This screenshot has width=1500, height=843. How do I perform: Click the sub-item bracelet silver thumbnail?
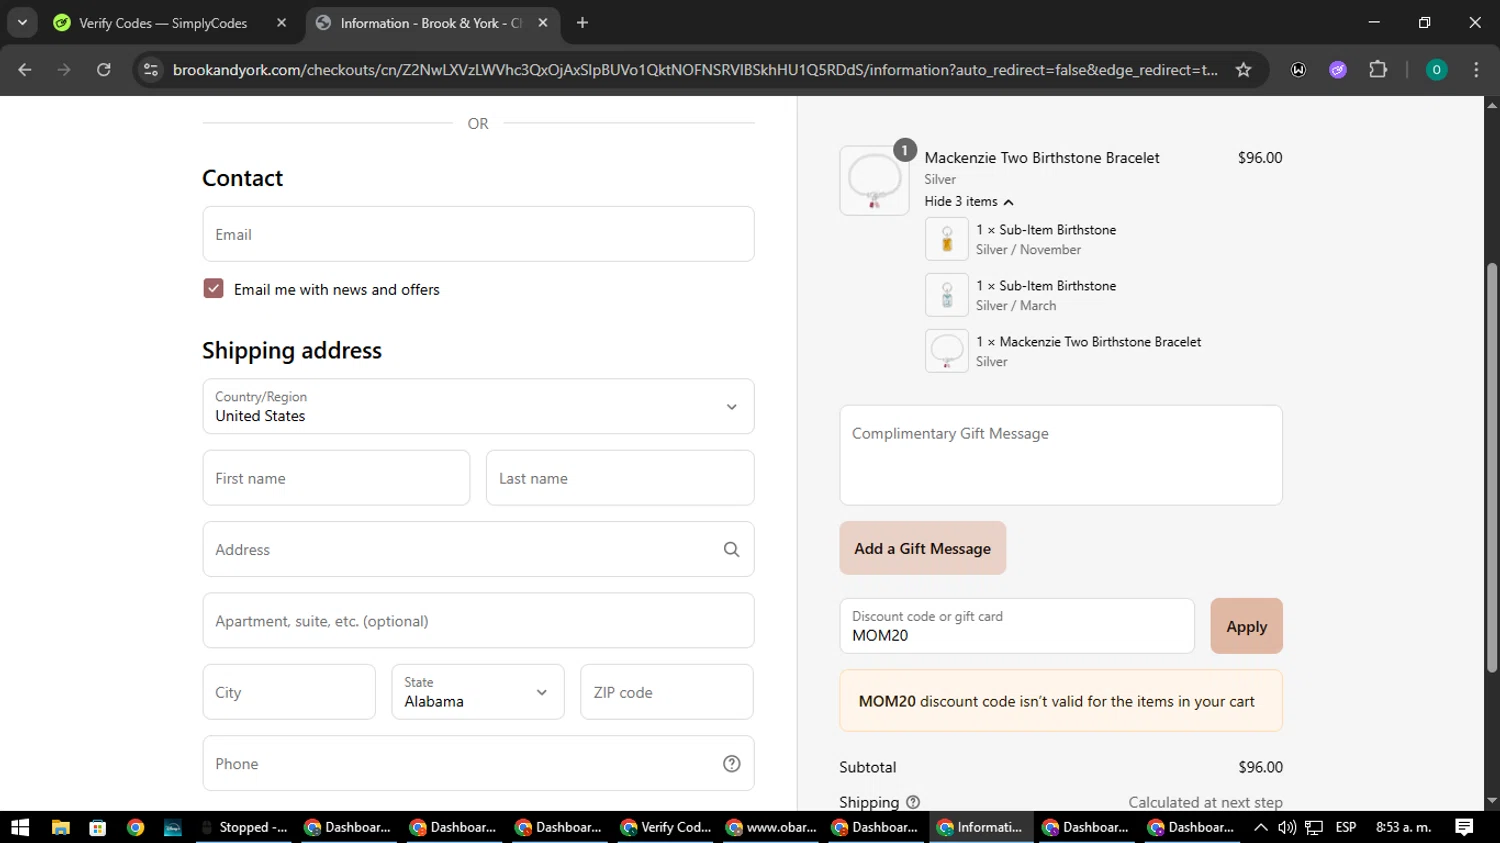point(946,351)
